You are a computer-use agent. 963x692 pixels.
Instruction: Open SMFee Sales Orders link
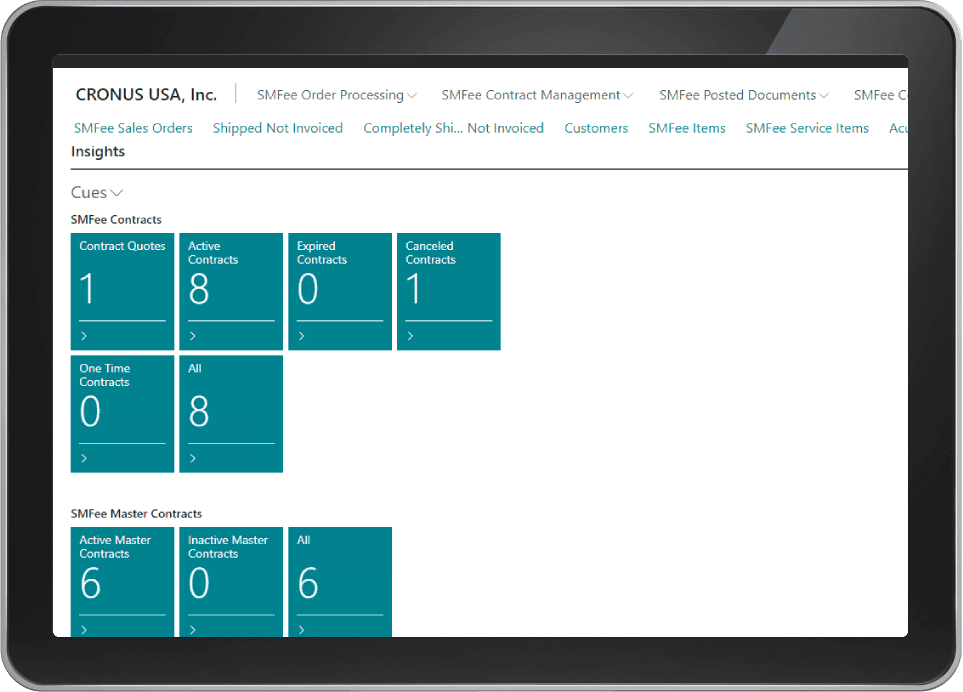(133, 128)
